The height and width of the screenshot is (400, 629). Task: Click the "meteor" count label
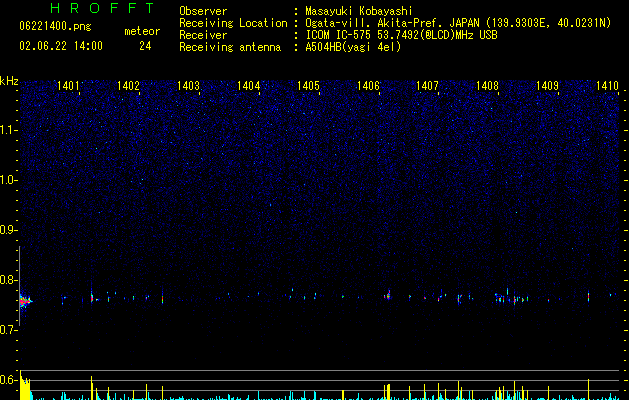(142, 31)
